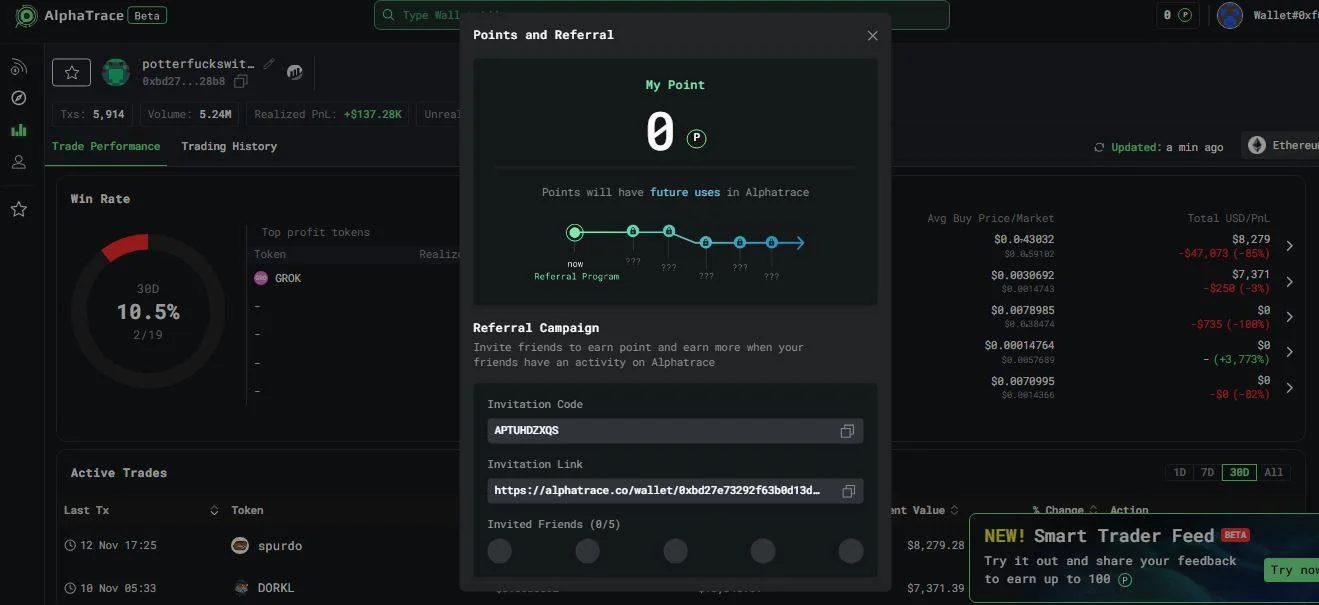The width and height of the screenshot is (1319, 605).
Task: Copy wallet address 0xbd27...28b8
Action: coord(241,81)
